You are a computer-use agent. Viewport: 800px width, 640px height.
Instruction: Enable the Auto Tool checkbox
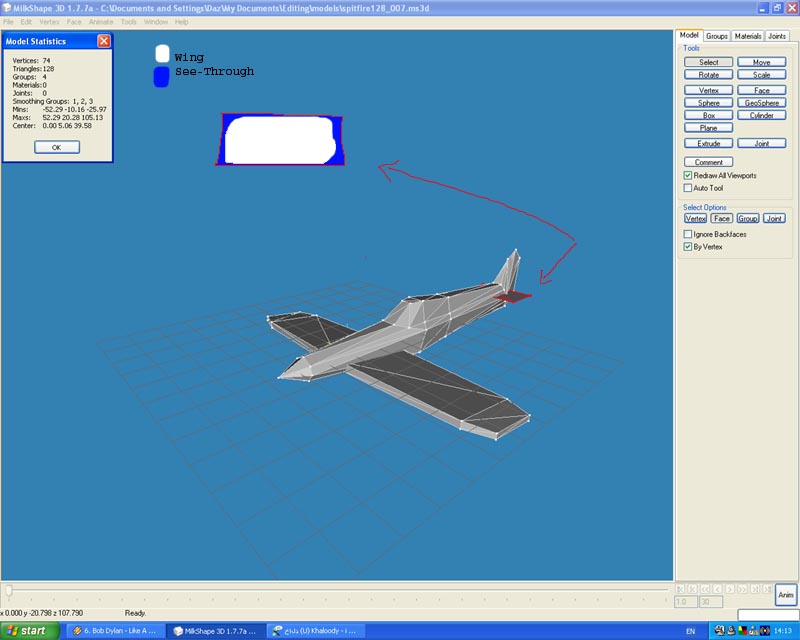tap(687, 188)
